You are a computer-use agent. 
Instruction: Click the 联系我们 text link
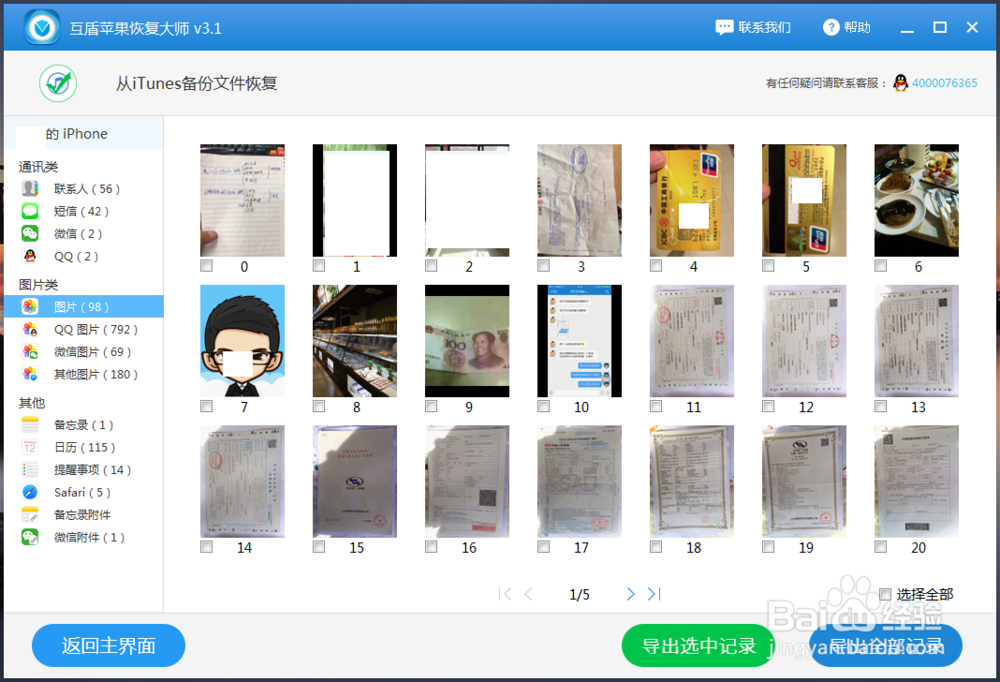click(765, 27)
